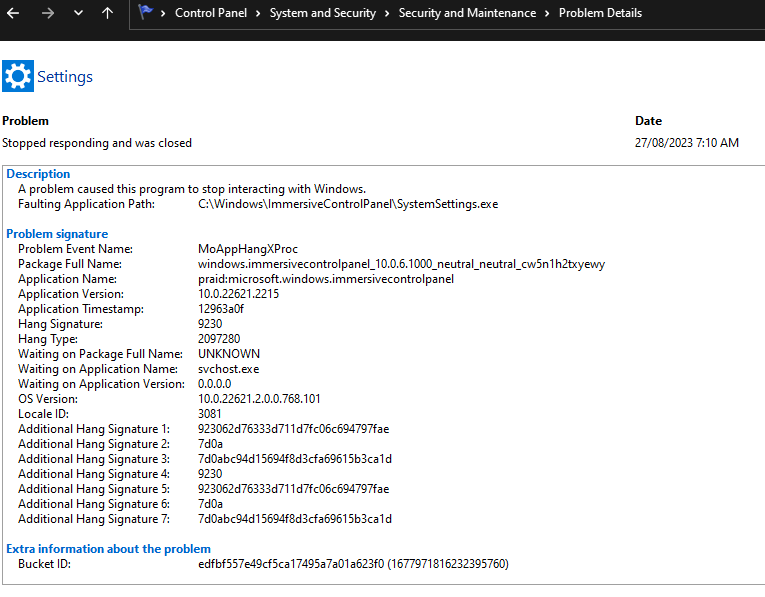Expand chevron after Control Panel
765x597 pixels.
pyautogui.click(x=258, y=13)
